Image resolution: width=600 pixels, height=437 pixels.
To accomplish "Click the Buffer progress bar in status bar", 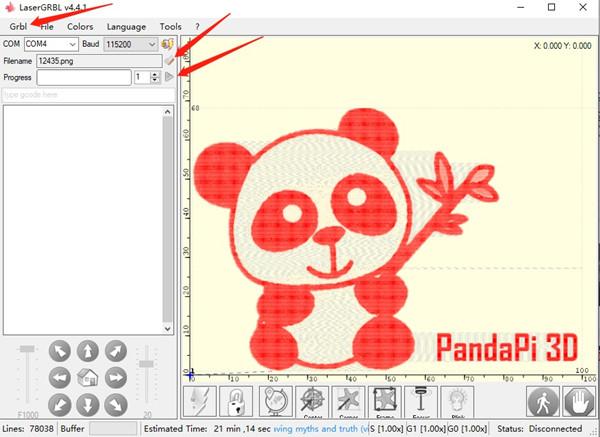I will 113,429.
